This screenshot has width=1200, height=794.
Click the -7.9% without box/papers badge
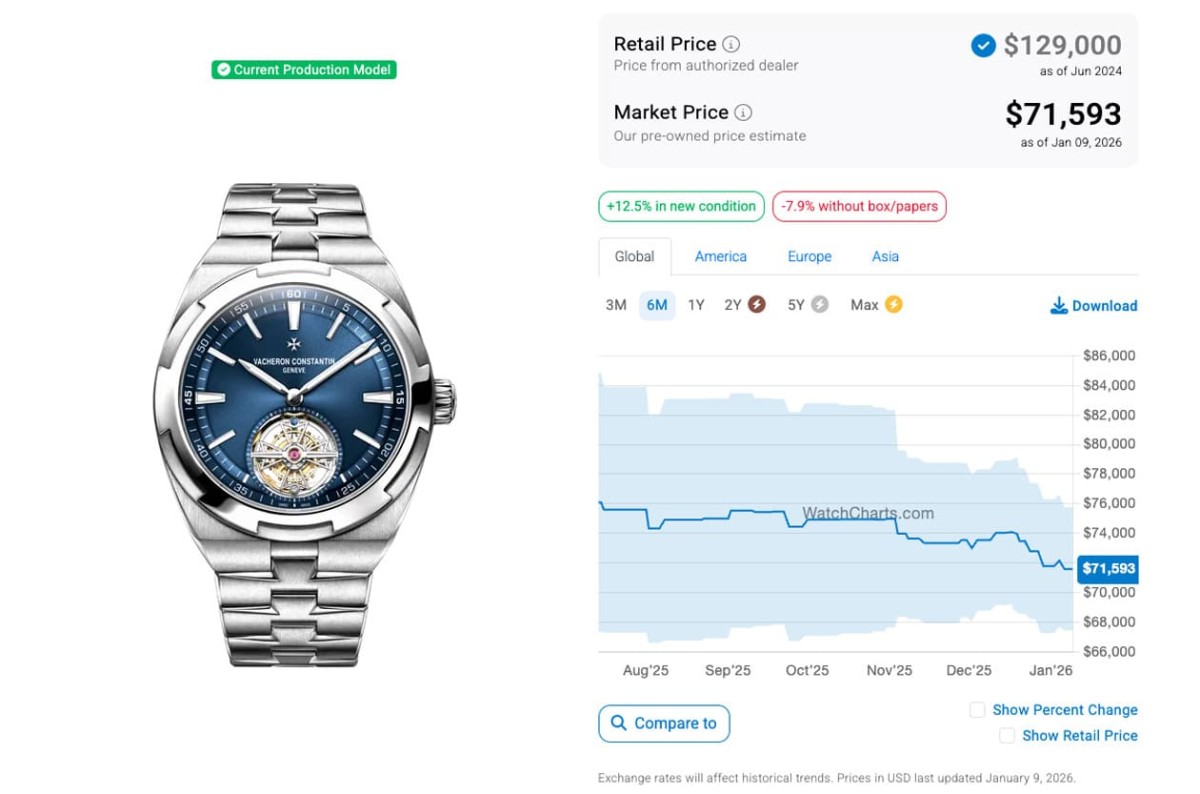[x=859, y=207]
